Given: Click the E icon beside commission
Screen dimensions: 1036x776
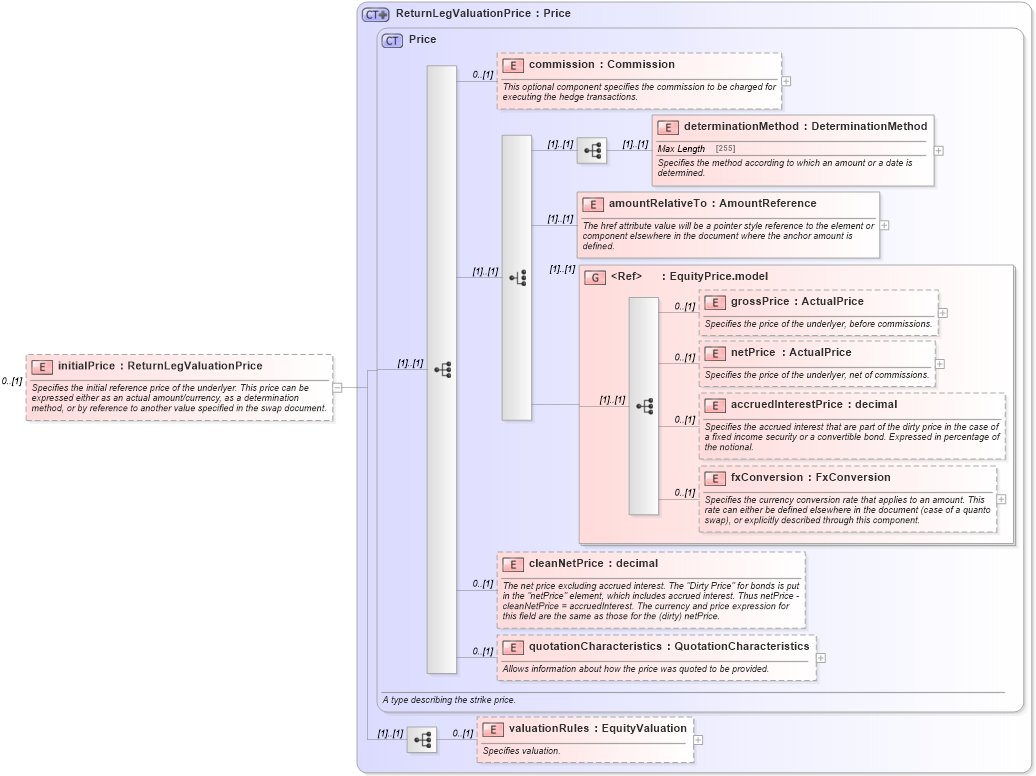Looking at the screenshot, I should 513,65.
